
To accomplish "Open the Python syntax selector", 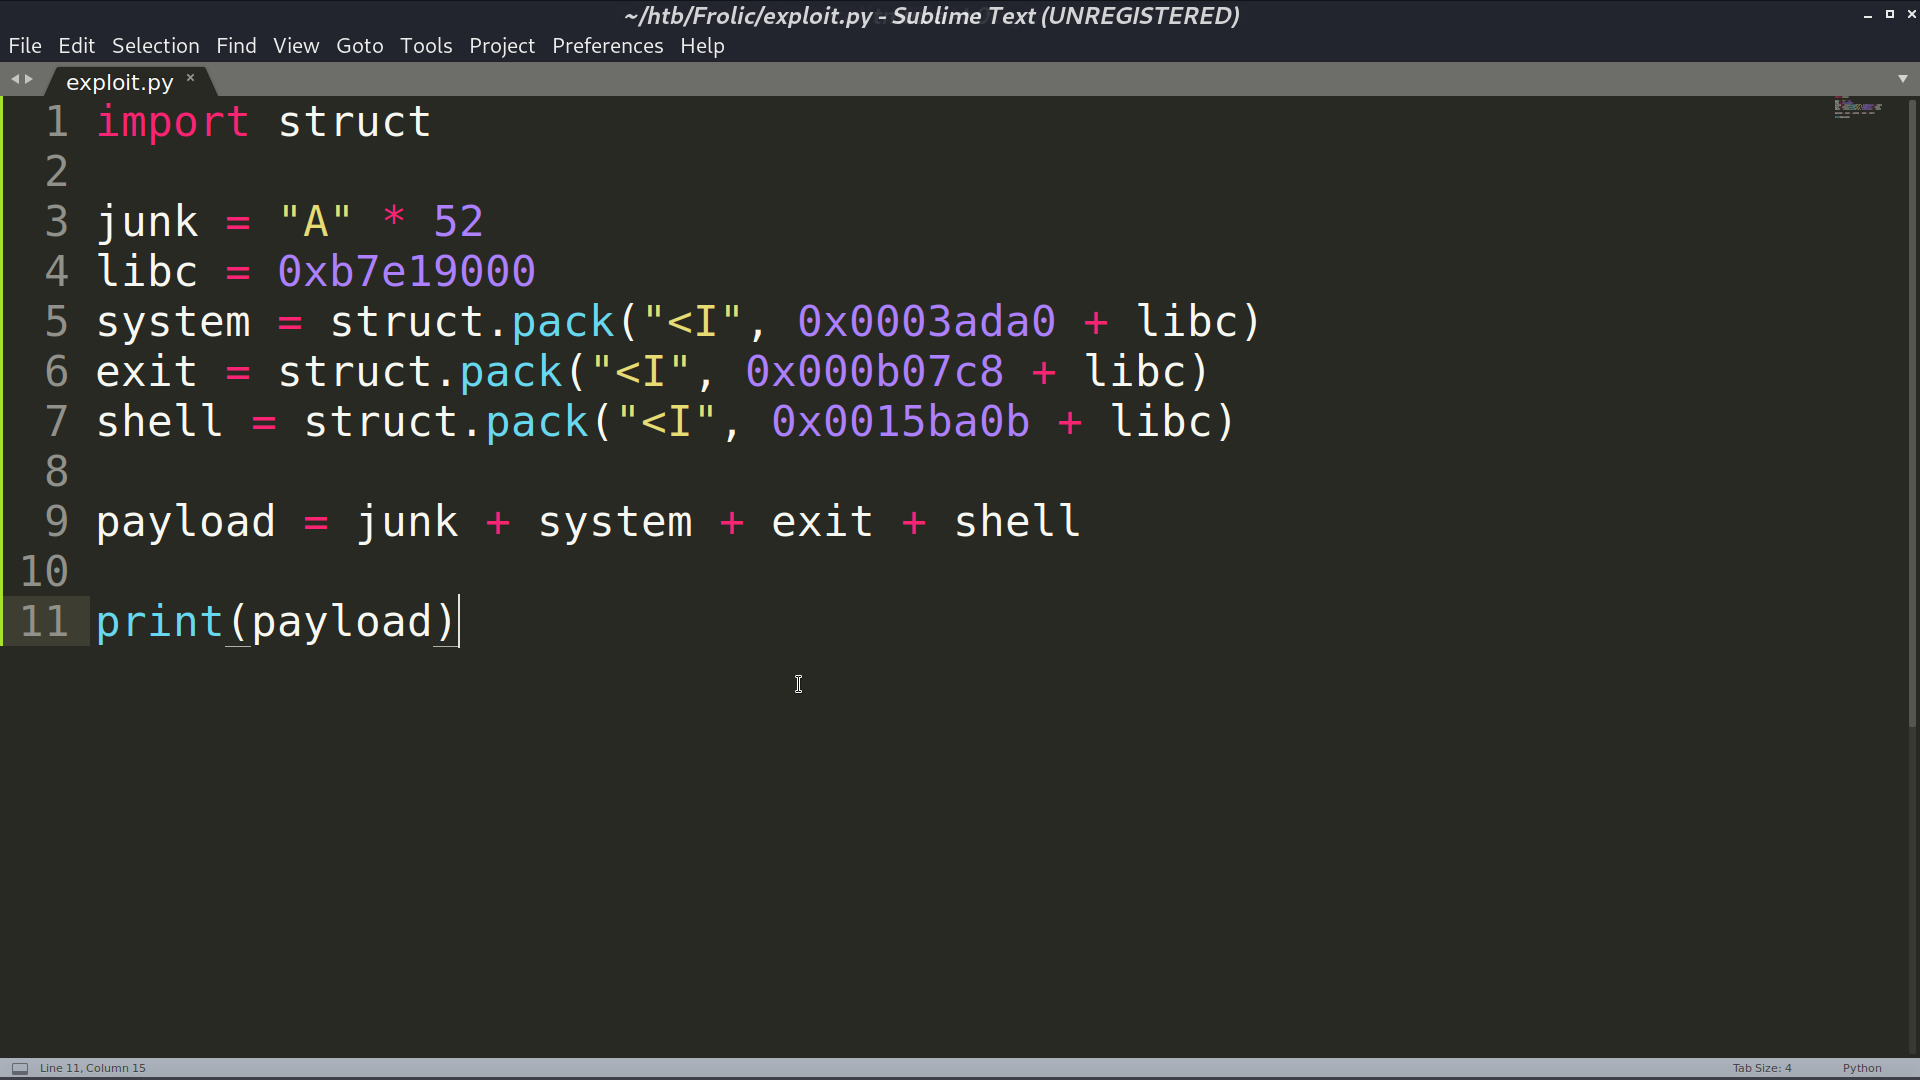I will pyautogui.click(x=1862, y=1068).
